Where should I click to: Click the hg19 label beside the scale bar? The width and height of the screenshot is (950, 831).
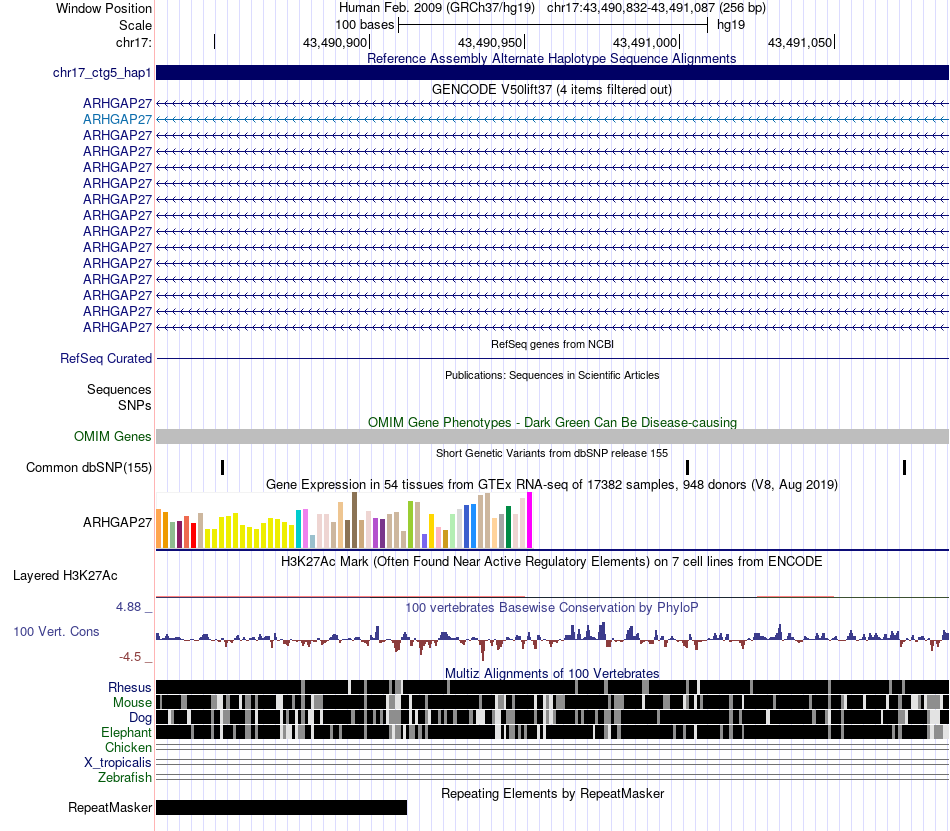tap(731, 25)
